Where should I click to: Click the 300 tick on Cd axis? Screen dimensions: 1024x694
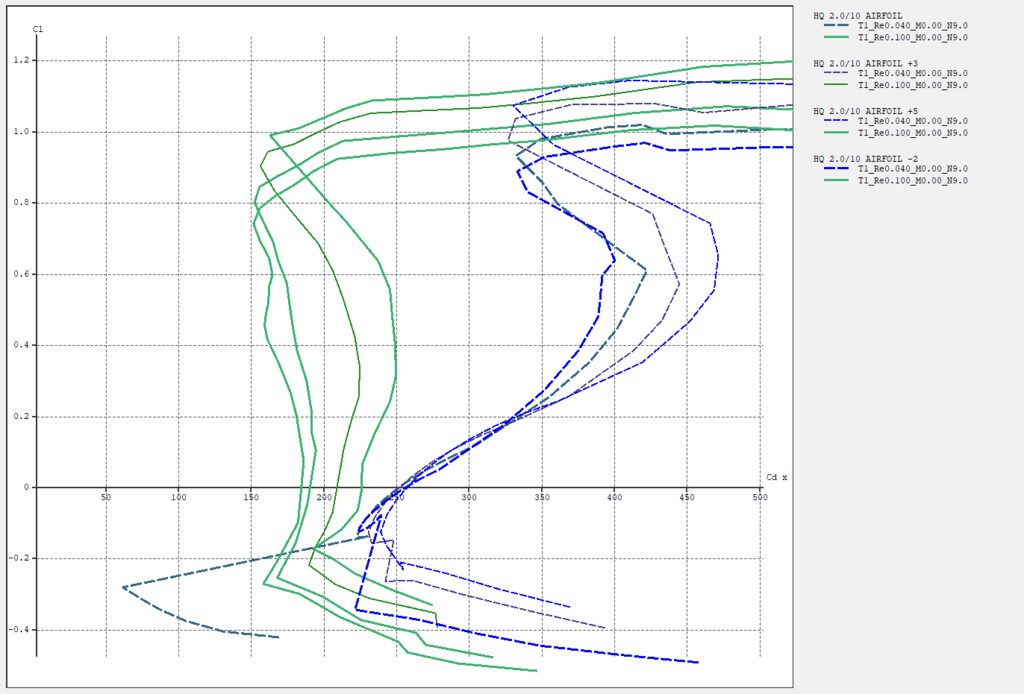click(x=469, y=497)
